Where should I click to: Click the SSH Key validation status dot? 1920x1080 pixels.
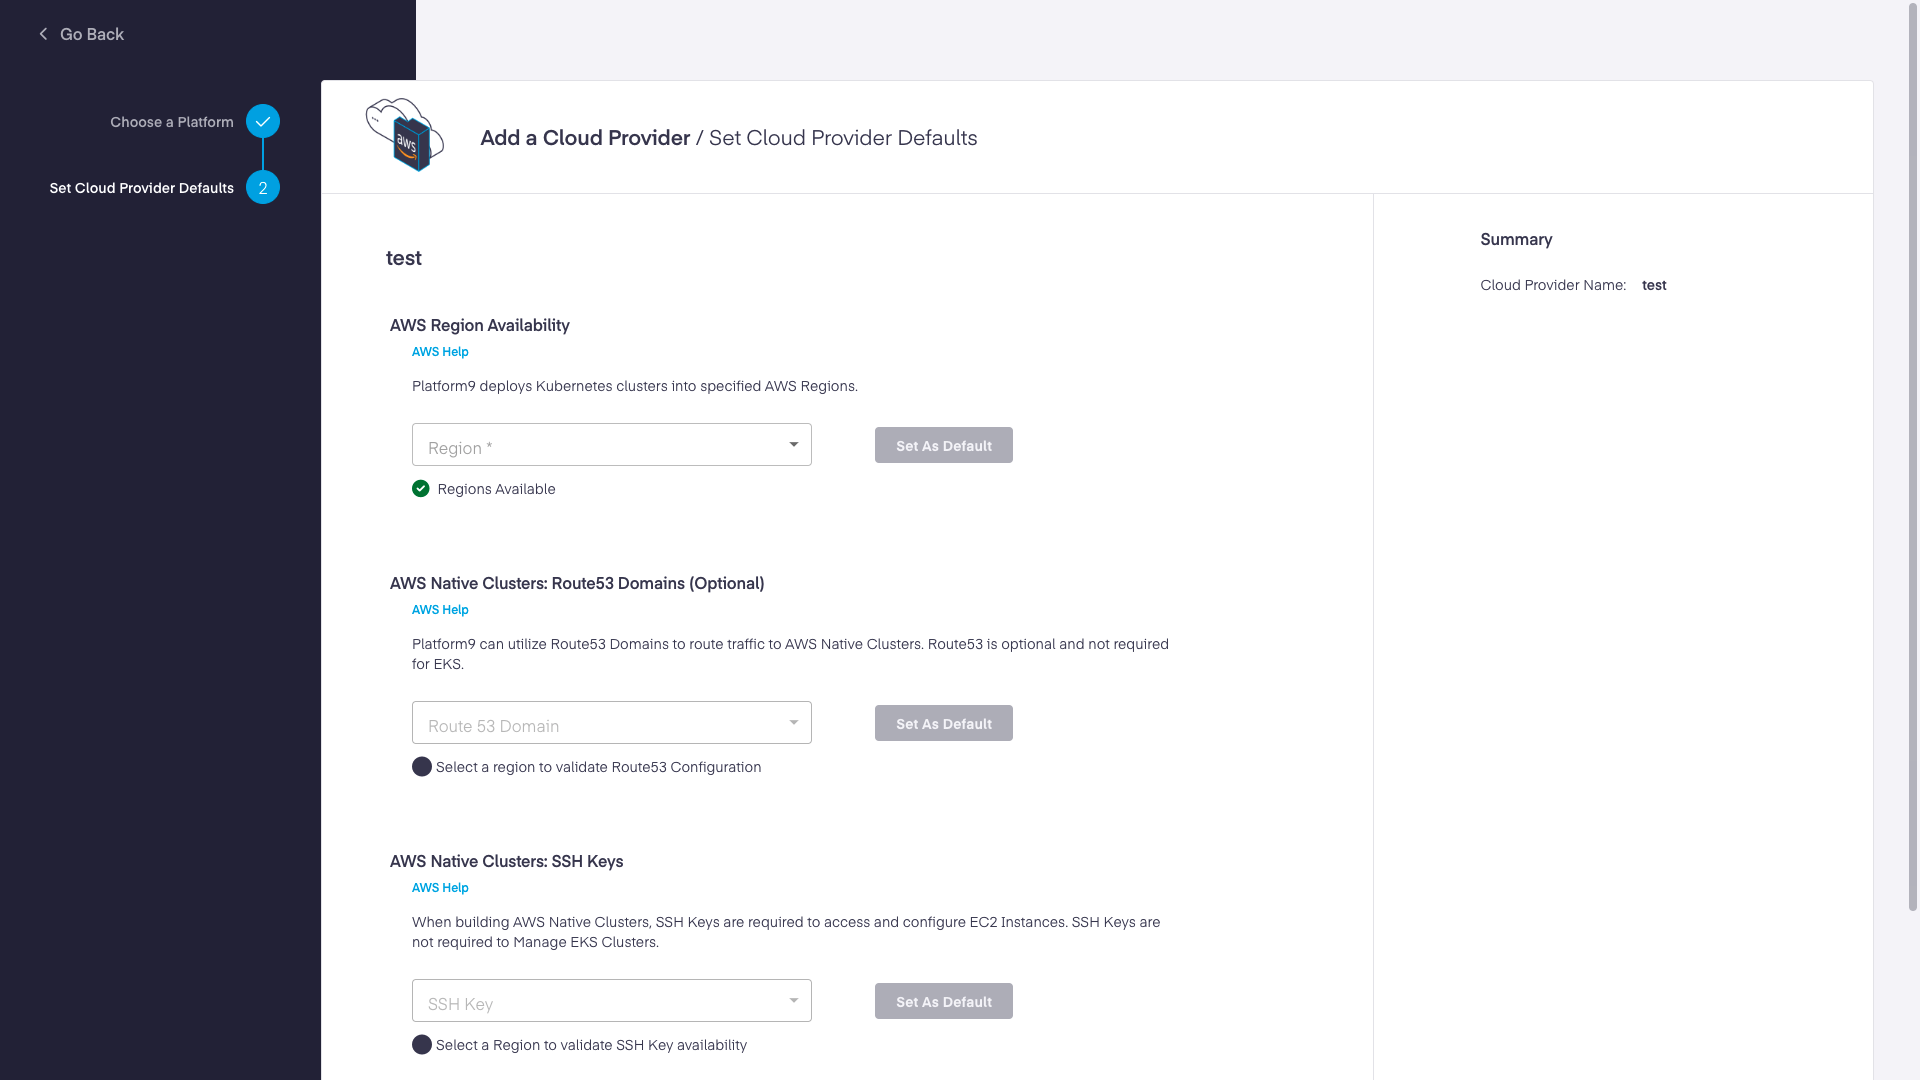[422, 1045]
